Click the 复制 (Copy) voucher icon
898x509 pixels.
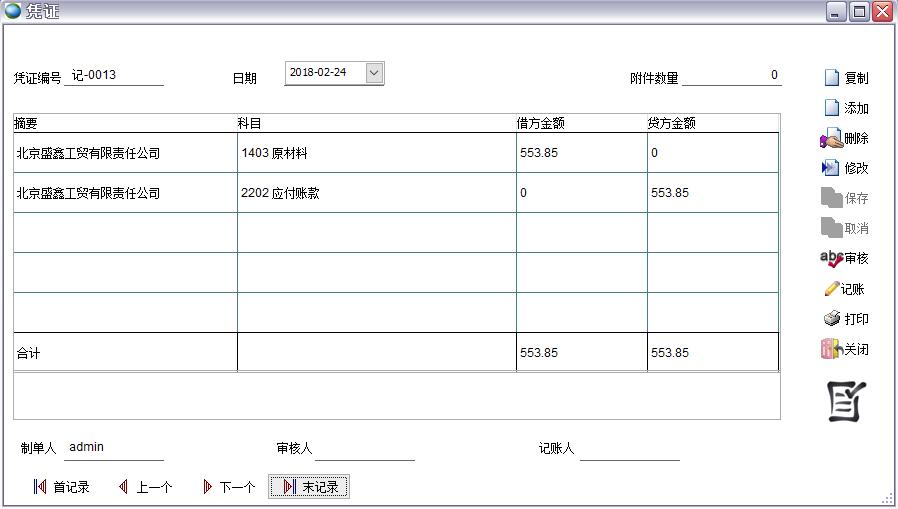832,78
